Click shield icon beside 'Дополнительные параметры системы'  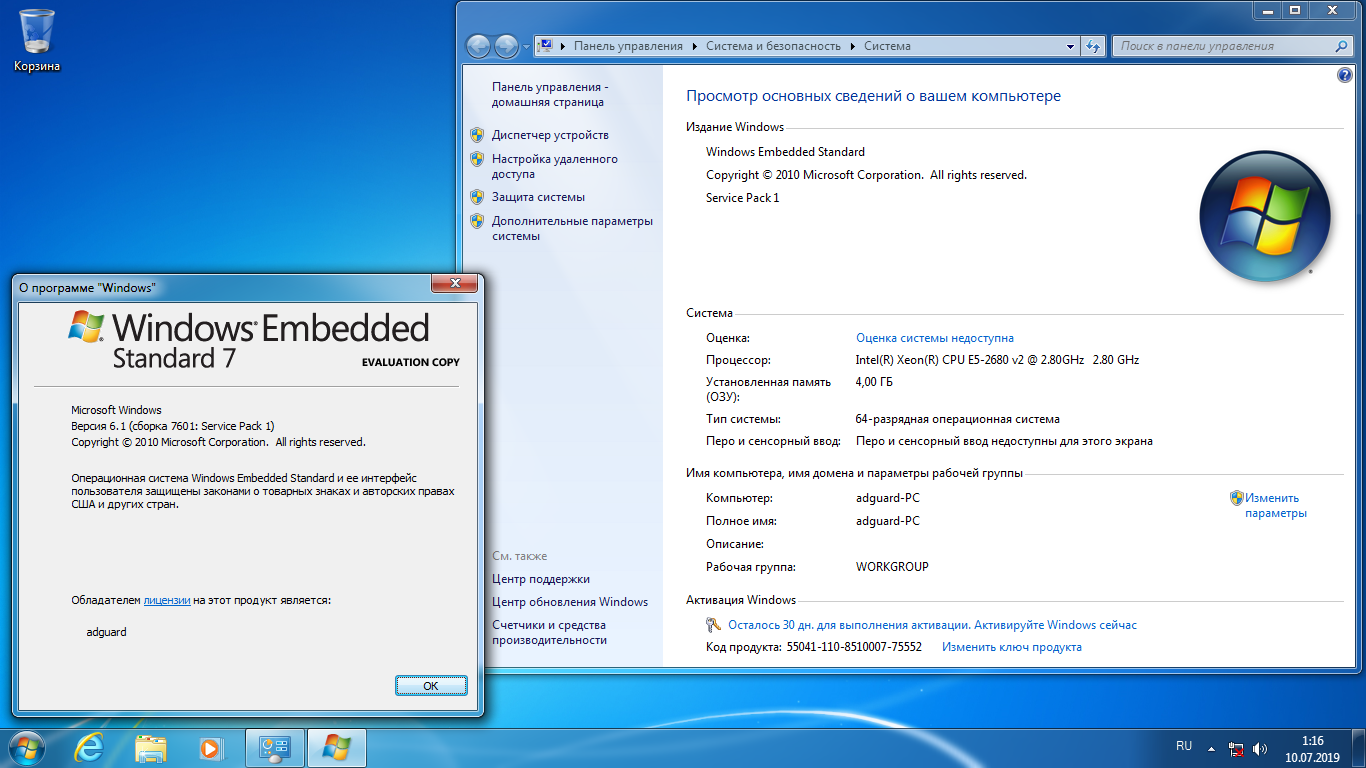click(477, 221)
